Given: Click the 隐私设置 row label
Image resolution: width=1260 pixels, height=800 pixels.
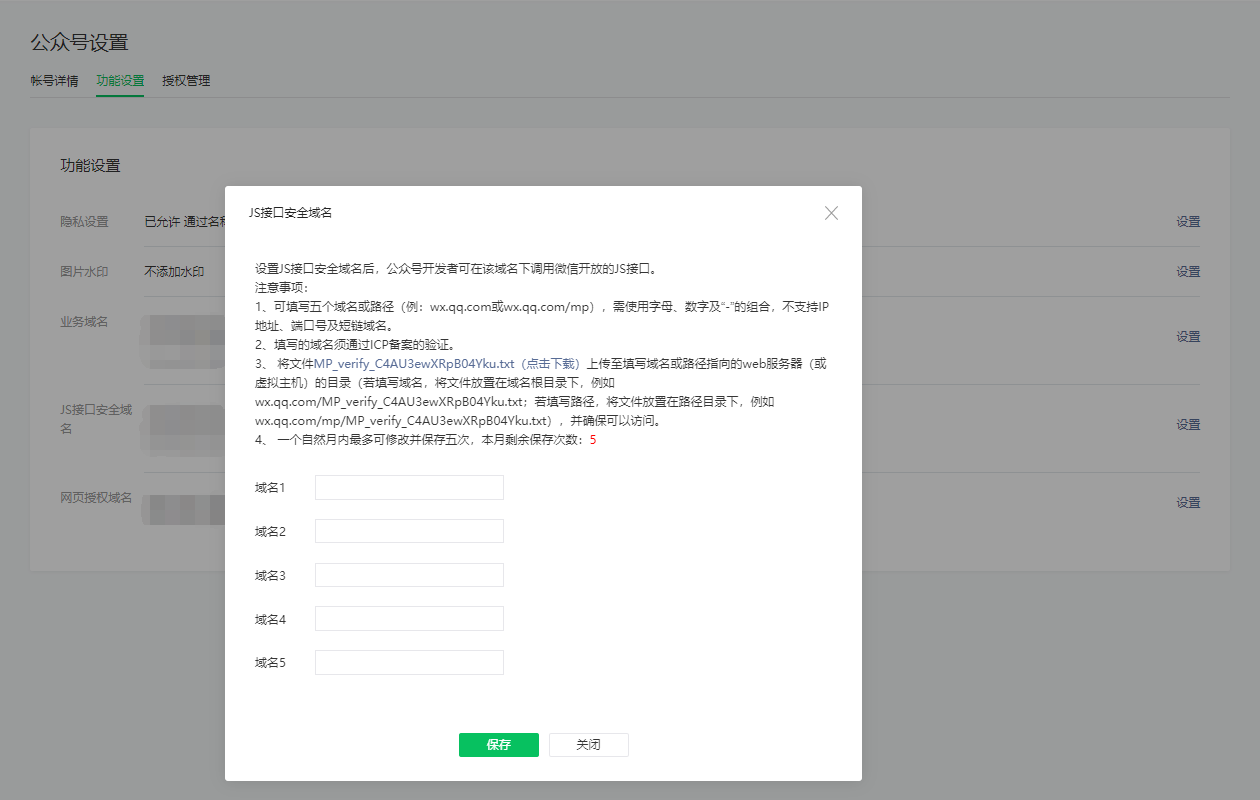Looking at the screenshot, I should (x=84, y=222).
